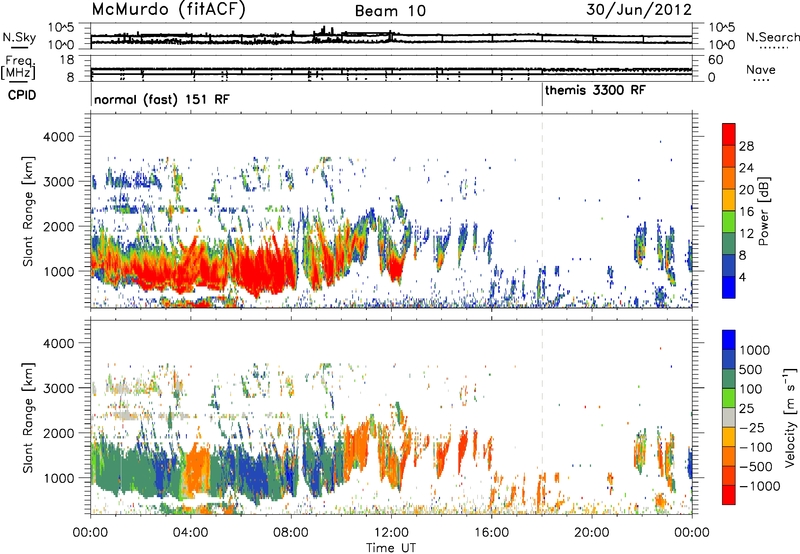Click the 16:00 time axis tick label

(x=491, y=533)
